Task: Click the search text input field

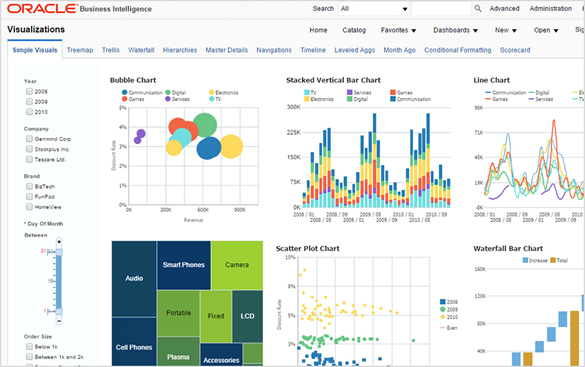Action: tap(441, 9)
